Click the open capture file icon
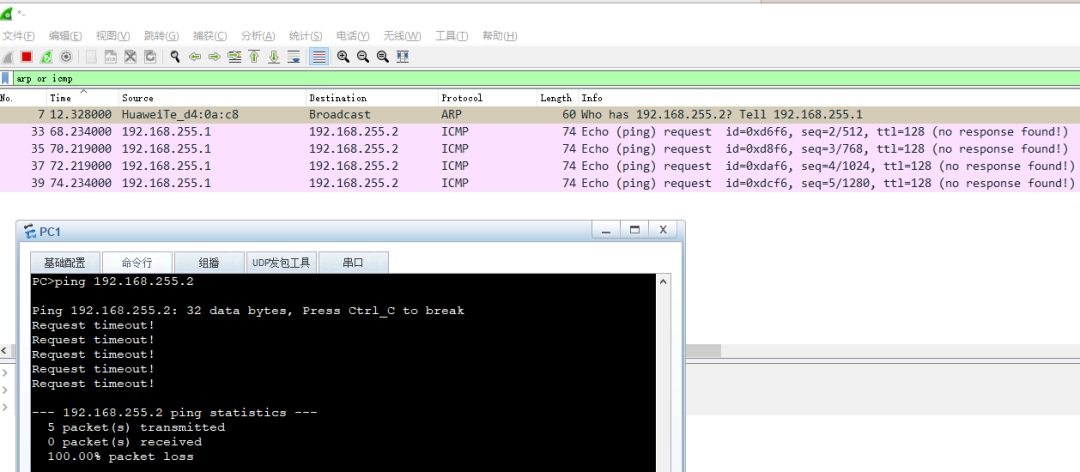Image resolution: width=1080 pixels, height=472 pixels. click(91, 57)
